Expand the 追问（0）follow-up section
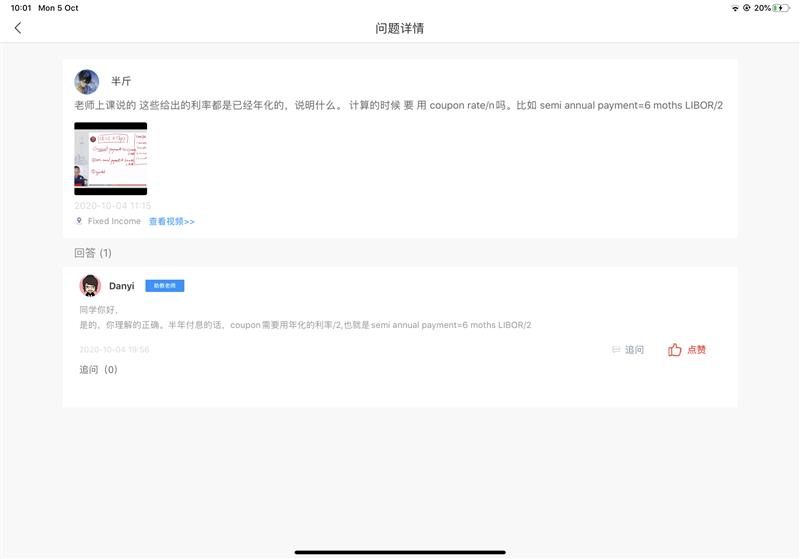This screenshot has height=559, width=800. (98, 370)
